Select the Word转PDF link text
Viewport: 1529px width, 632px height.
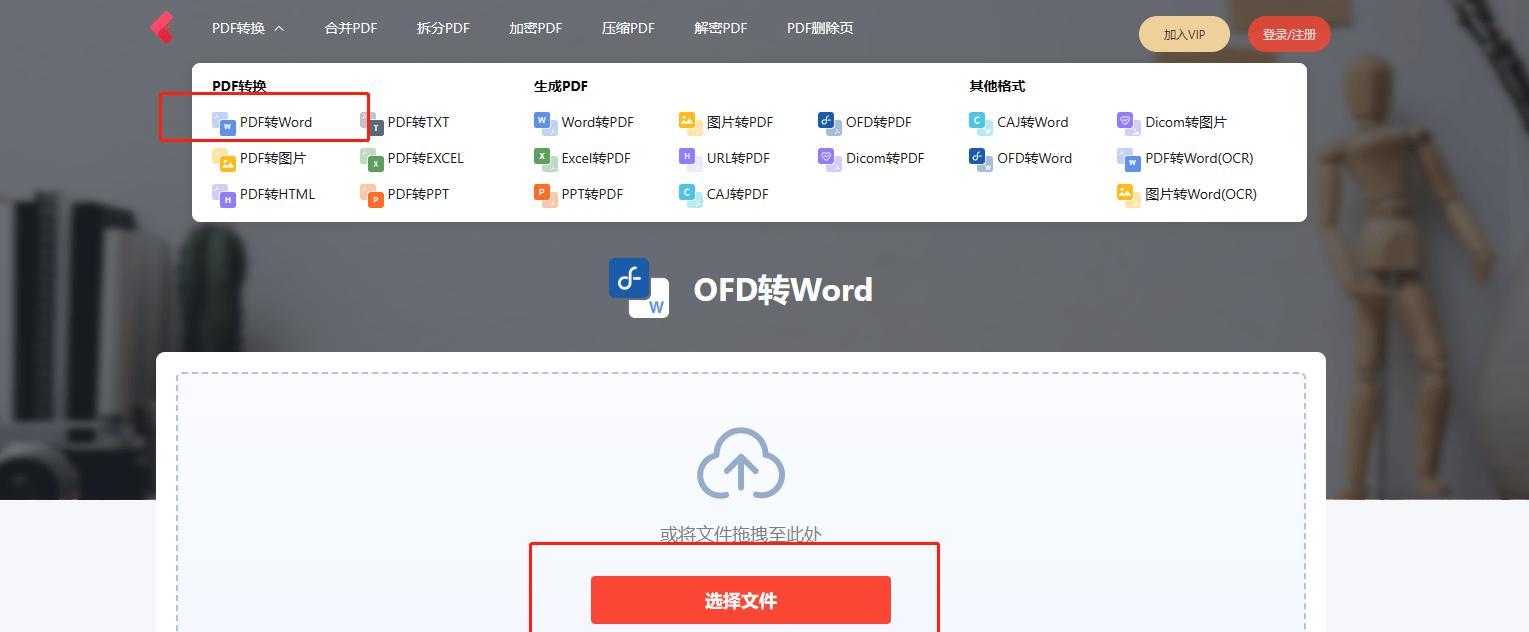pyautogui.click(x=598, y=122)
